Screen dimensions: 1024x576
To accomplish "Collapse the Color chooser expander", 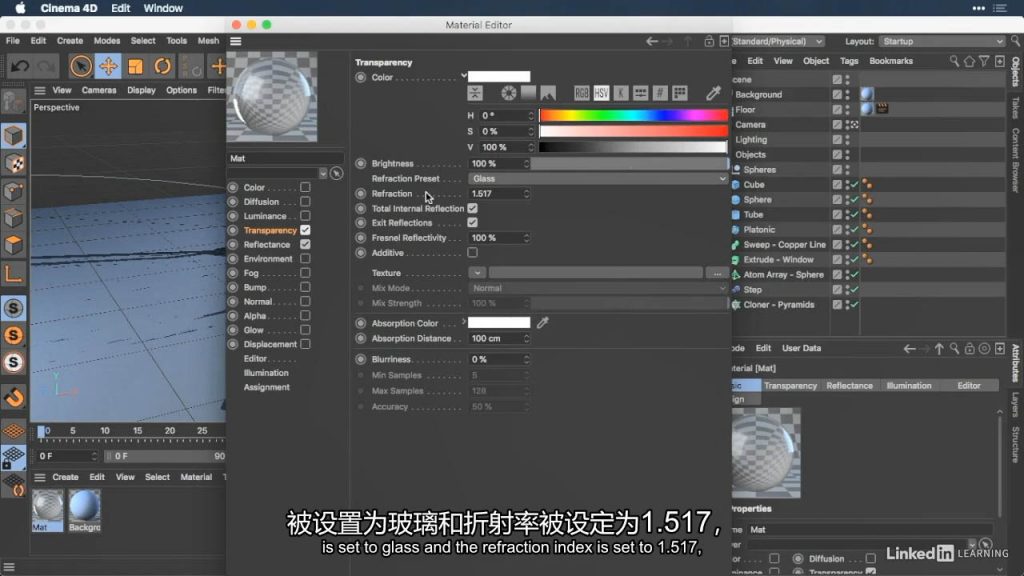I will (464, 76).
